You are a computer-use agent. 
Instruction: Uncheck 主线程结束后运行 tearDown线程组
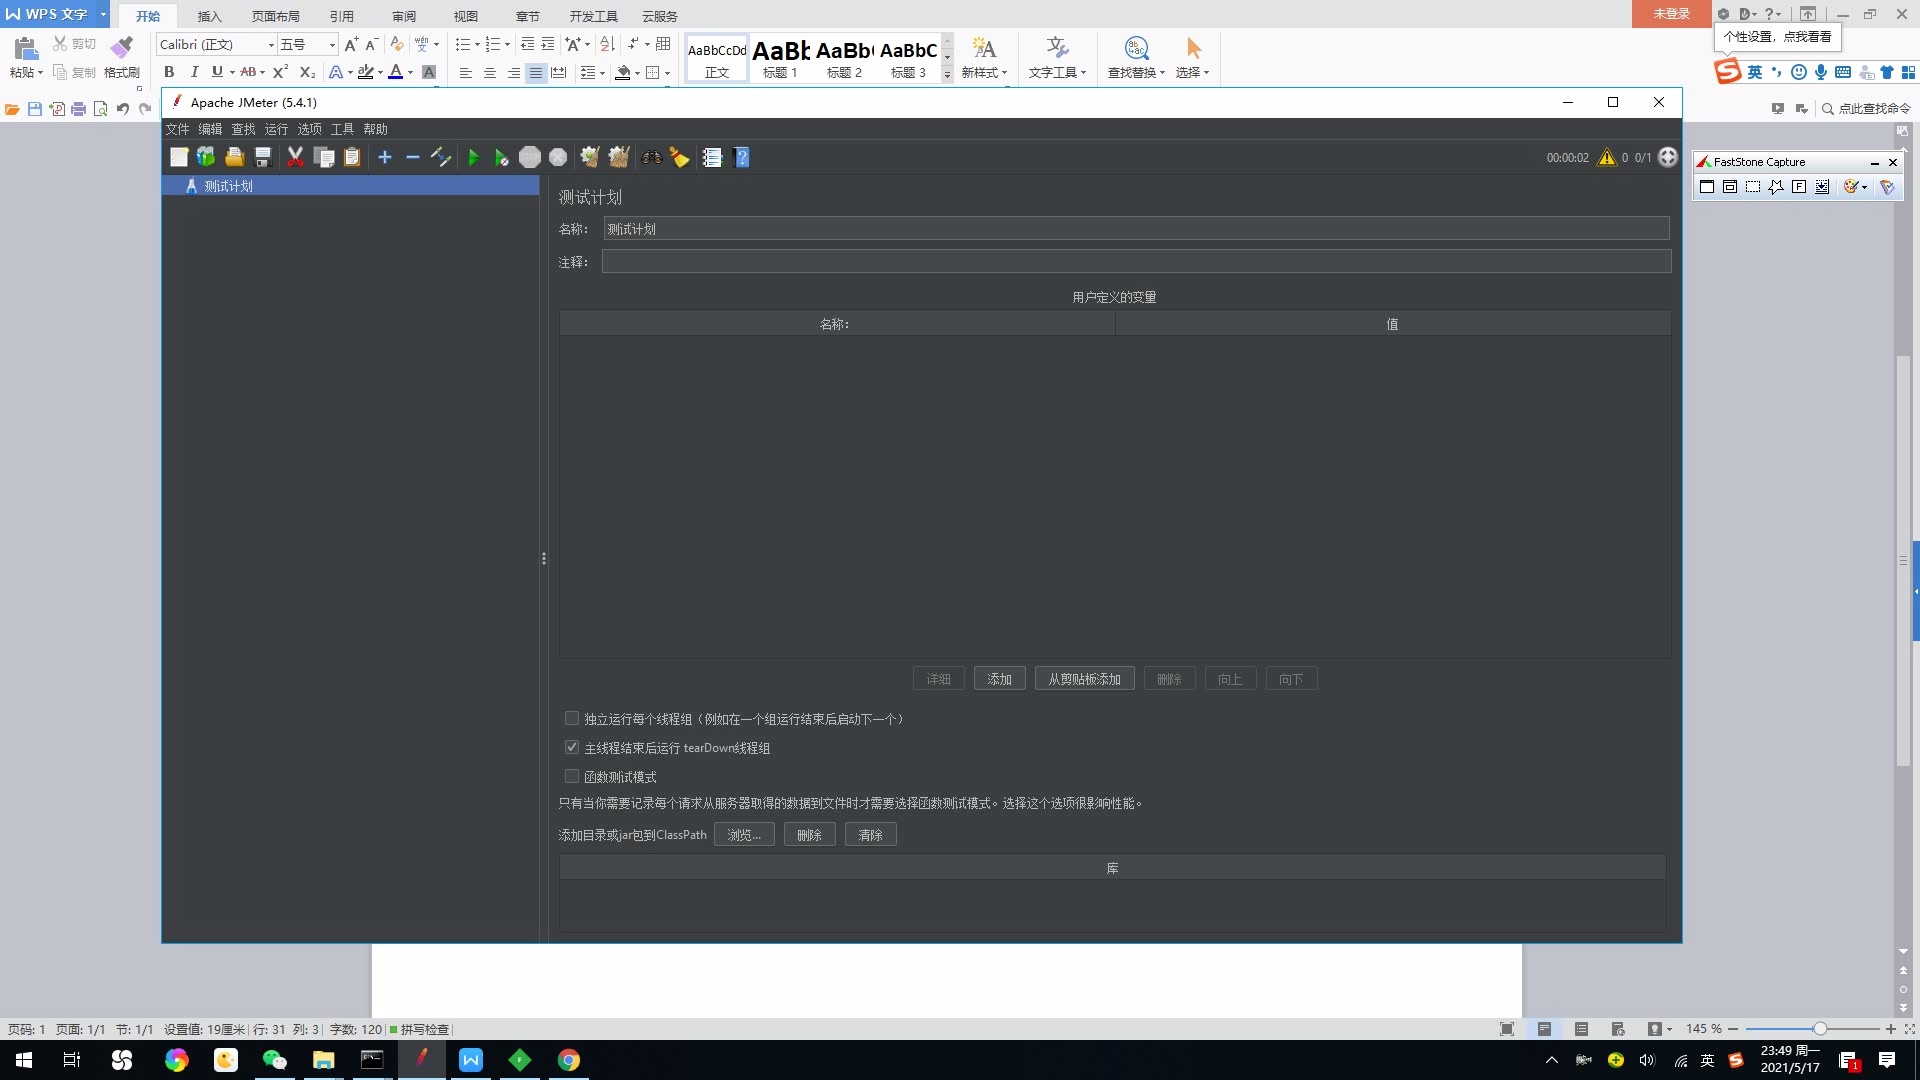point(571,747)
